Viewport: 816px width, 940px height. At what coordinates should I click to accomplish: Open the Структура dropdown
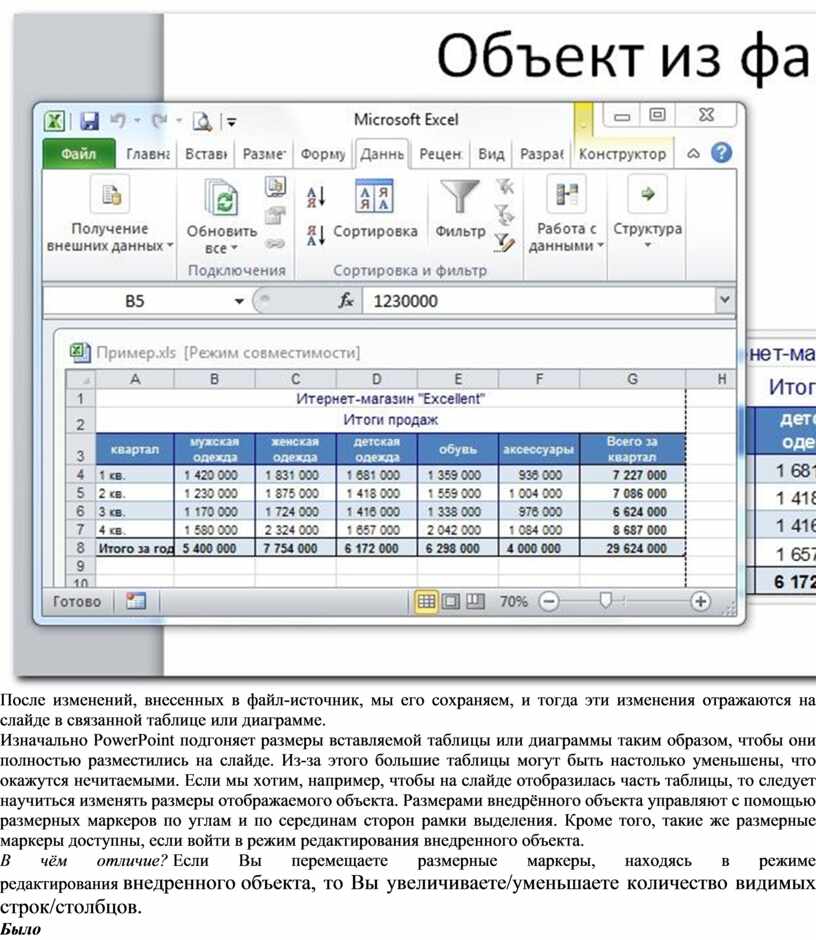648,213
